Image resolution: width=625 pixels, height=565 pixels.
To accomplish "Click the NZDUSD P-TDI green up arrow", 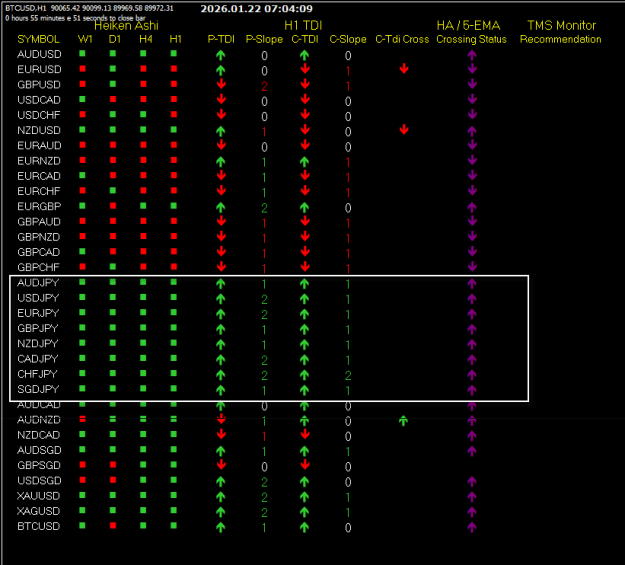I will pos(221,131).
